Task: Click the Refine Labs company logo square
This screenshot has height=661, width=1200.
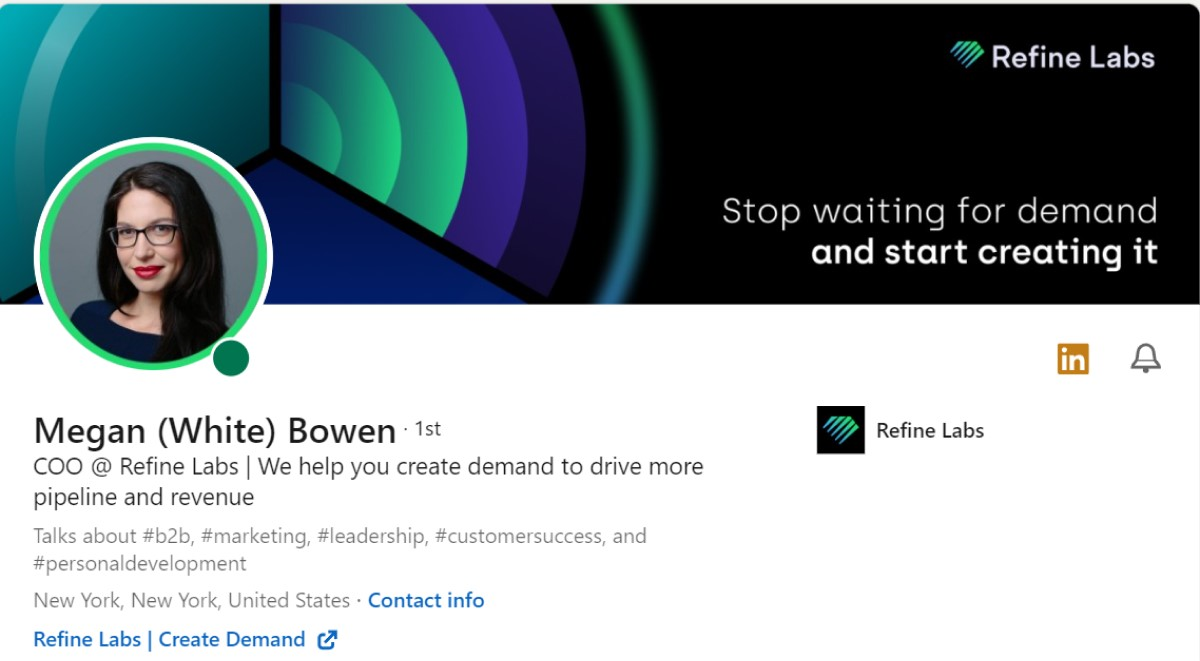Action: [x=841, y=430]
